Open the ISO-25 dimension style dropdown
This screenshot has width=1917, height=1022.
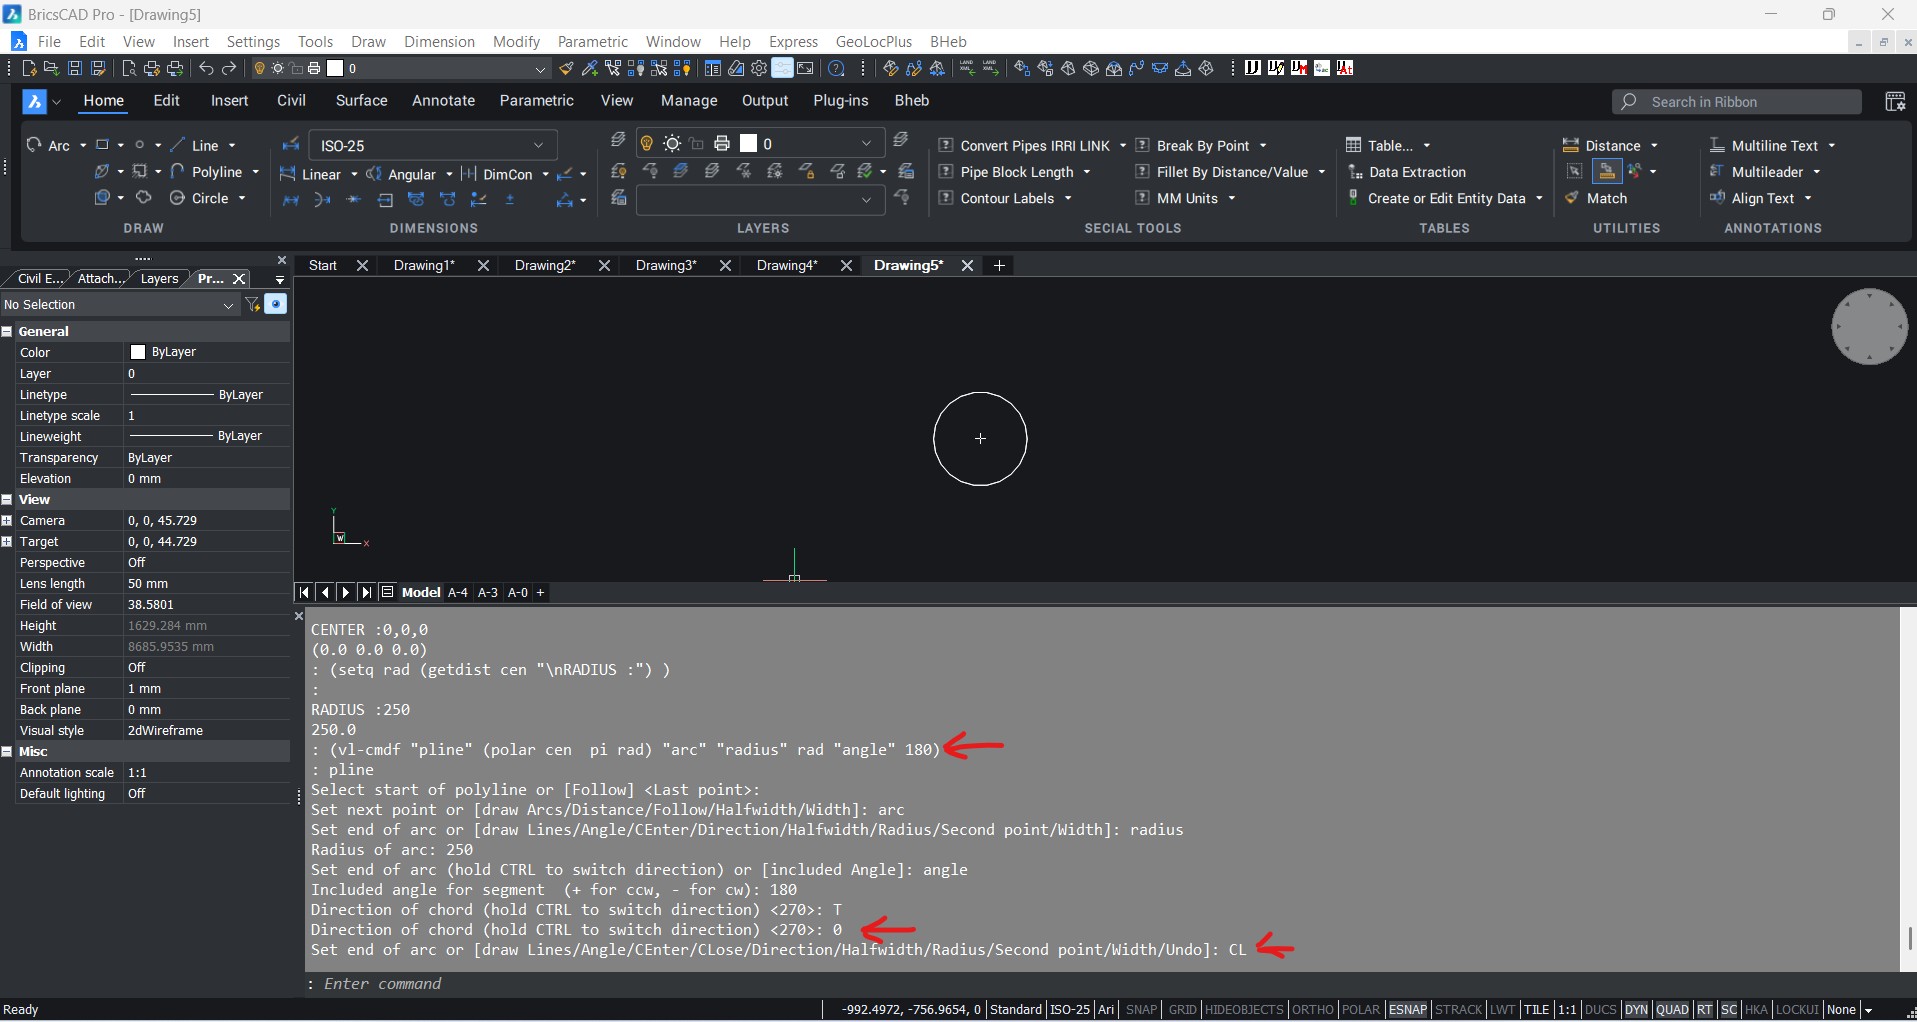[x=432, y=145]
